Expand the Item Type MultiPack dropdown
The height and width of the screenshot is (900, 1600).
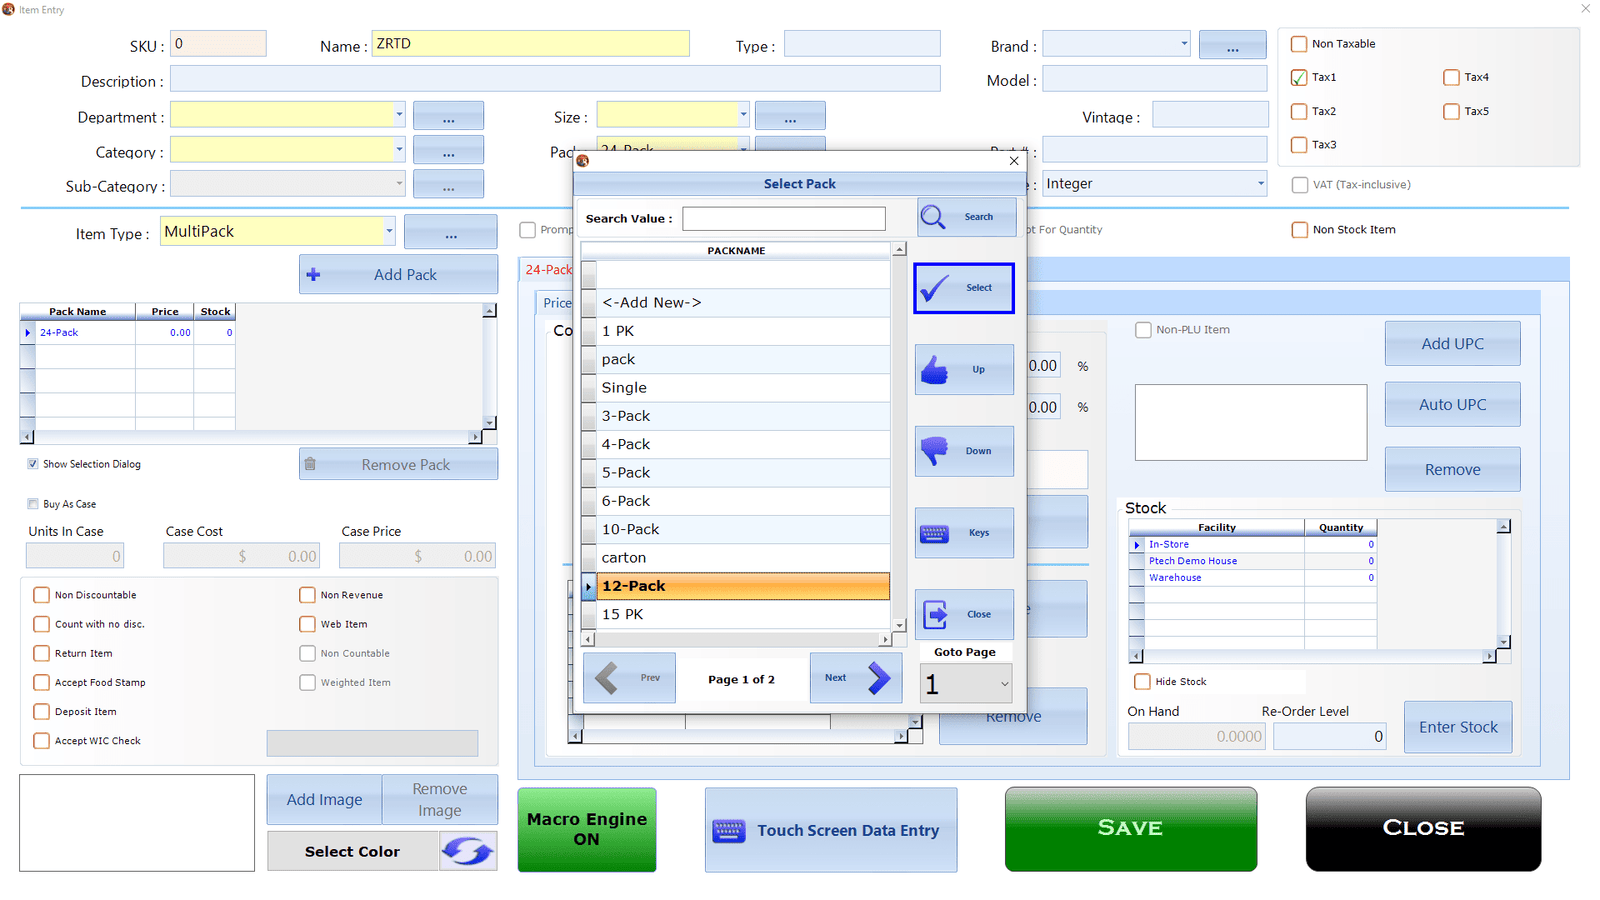pyautogui.click(x=389, y=231)
